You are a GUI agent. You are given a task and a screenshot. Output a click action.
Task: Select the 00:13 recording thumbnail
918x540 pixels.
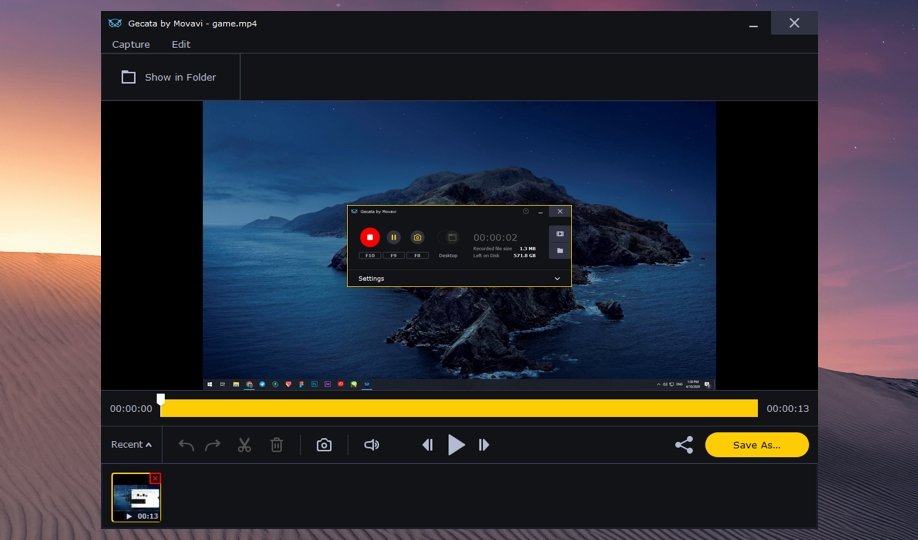click(x=136, y=497)
